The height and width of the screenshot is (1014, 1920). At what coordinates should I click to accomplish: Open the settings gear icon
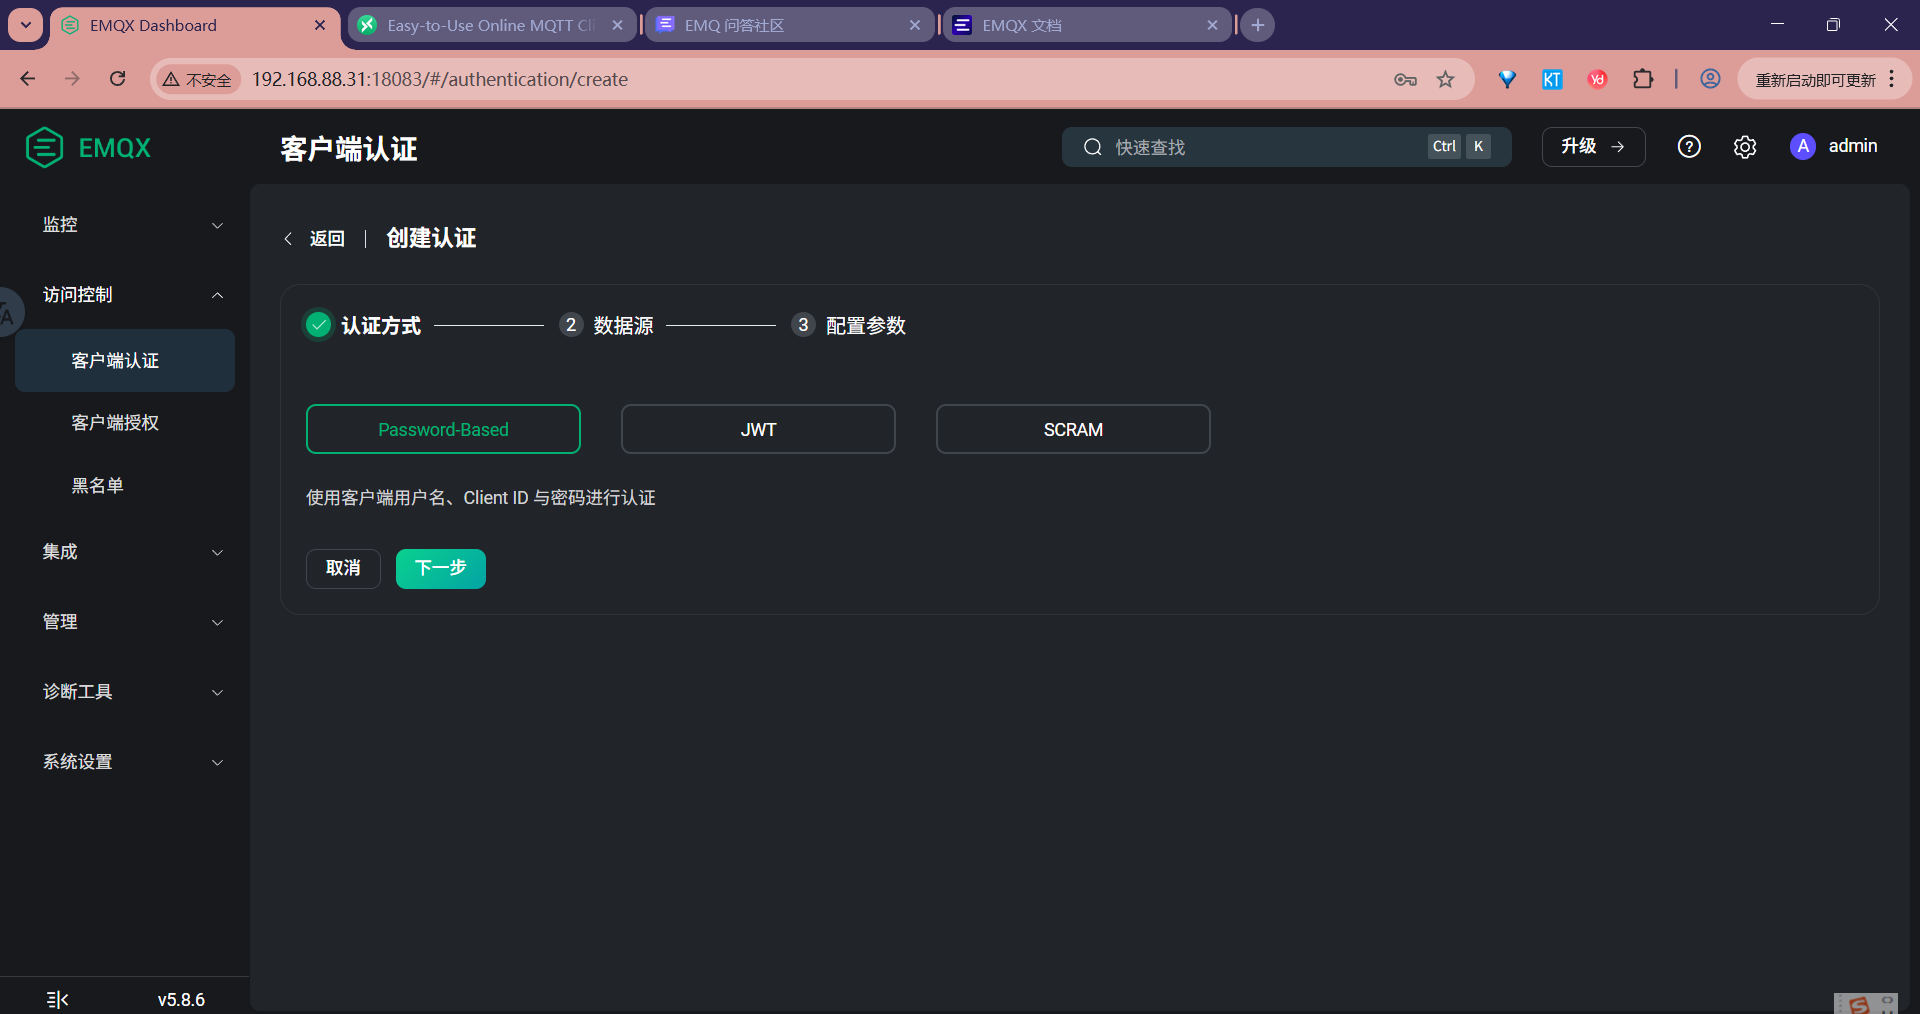tap(1745, 147)
